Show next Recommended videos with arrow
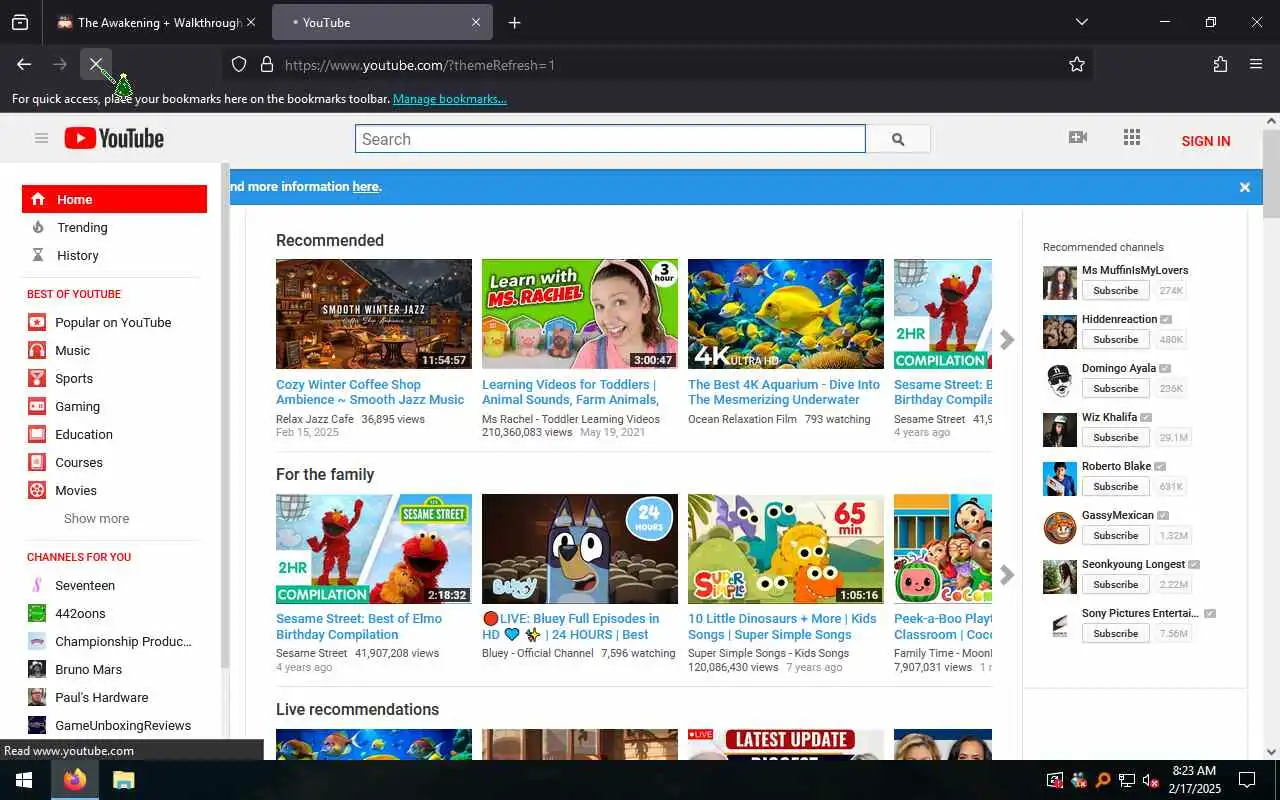This screenshot has width=1280, height=800. click(x=1007, y=340)
